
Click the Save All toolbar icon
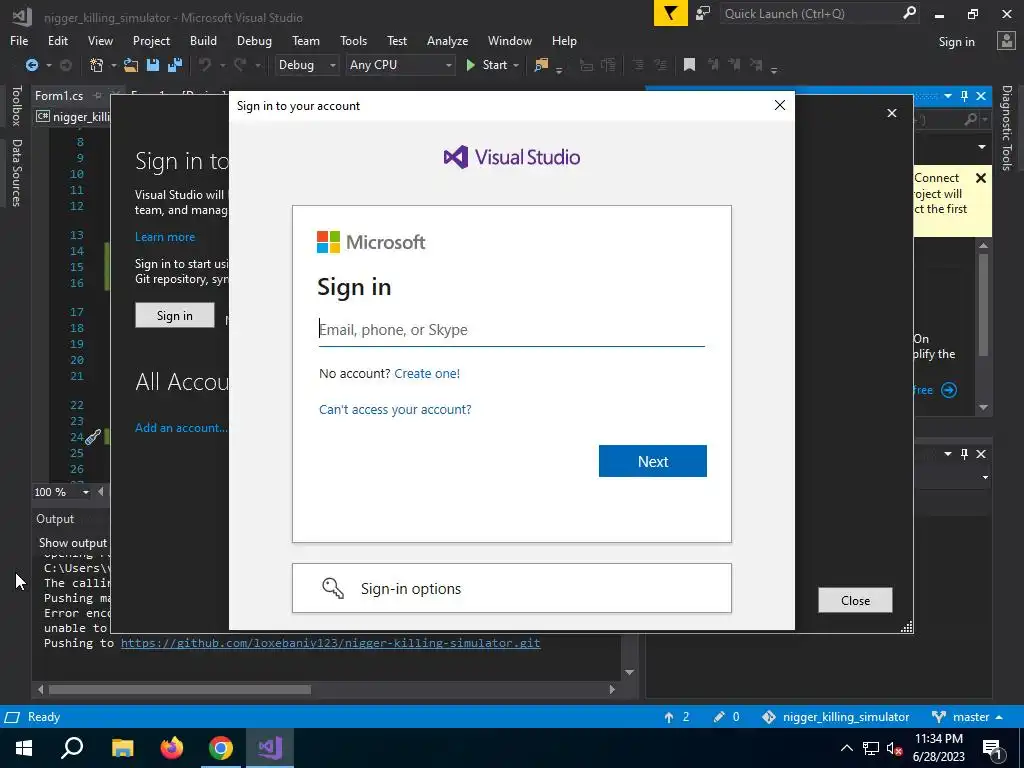pos(175,65)
